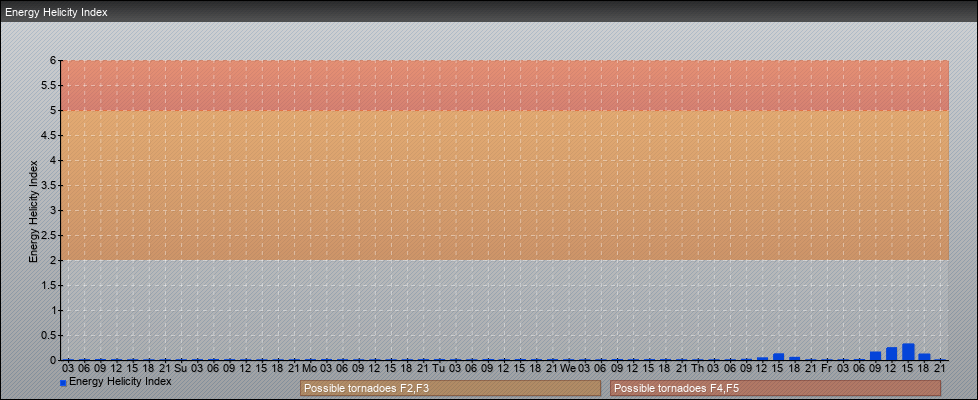Viewport: 978px width, 400px height.
Task: Click the y-axis value 6
Action: coord(54,61)
